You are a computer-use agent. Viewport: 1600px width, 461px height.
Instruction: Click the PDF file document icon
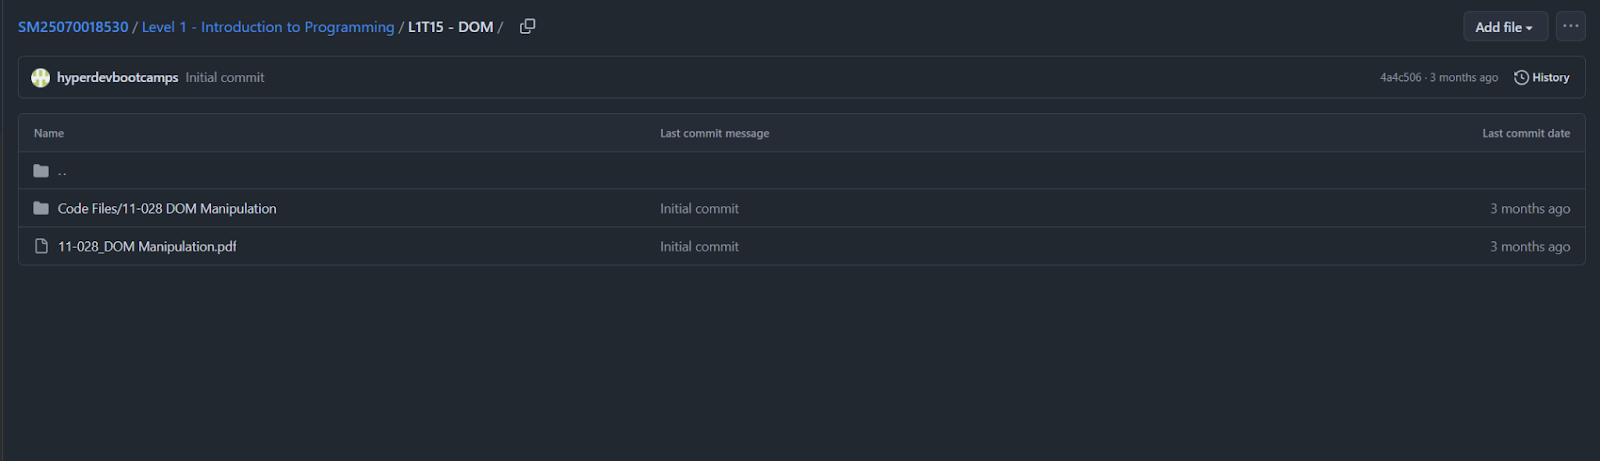click(x=41, y=247)
